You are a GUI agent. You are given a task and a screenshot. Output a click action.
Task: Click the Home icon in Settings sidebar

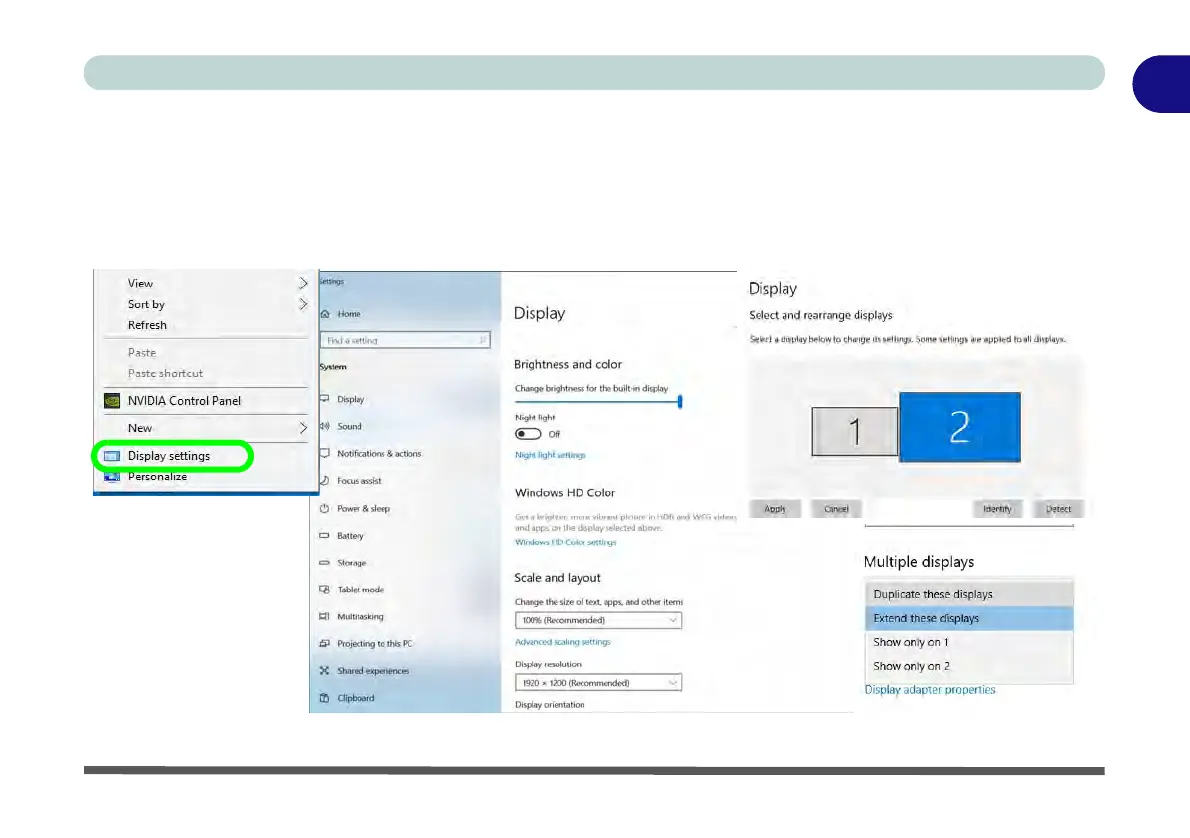[324, 314]
